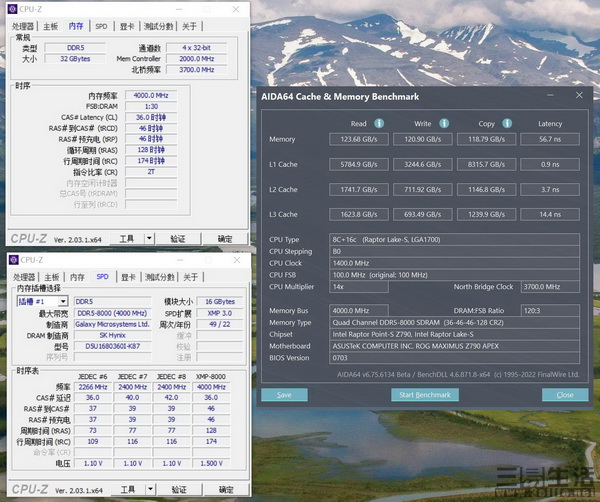Click CPU Clock 1400.0 MHz value
The image size is (600, 502).
[x=454, y=263]
